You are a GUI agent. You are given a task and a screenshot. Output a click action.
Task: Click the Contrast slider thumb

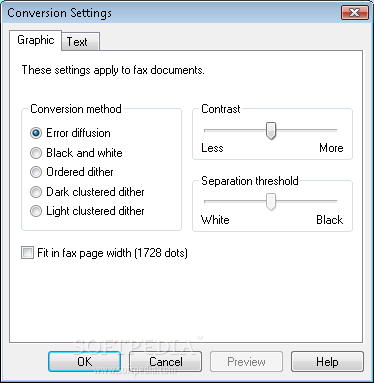(271, 130)
